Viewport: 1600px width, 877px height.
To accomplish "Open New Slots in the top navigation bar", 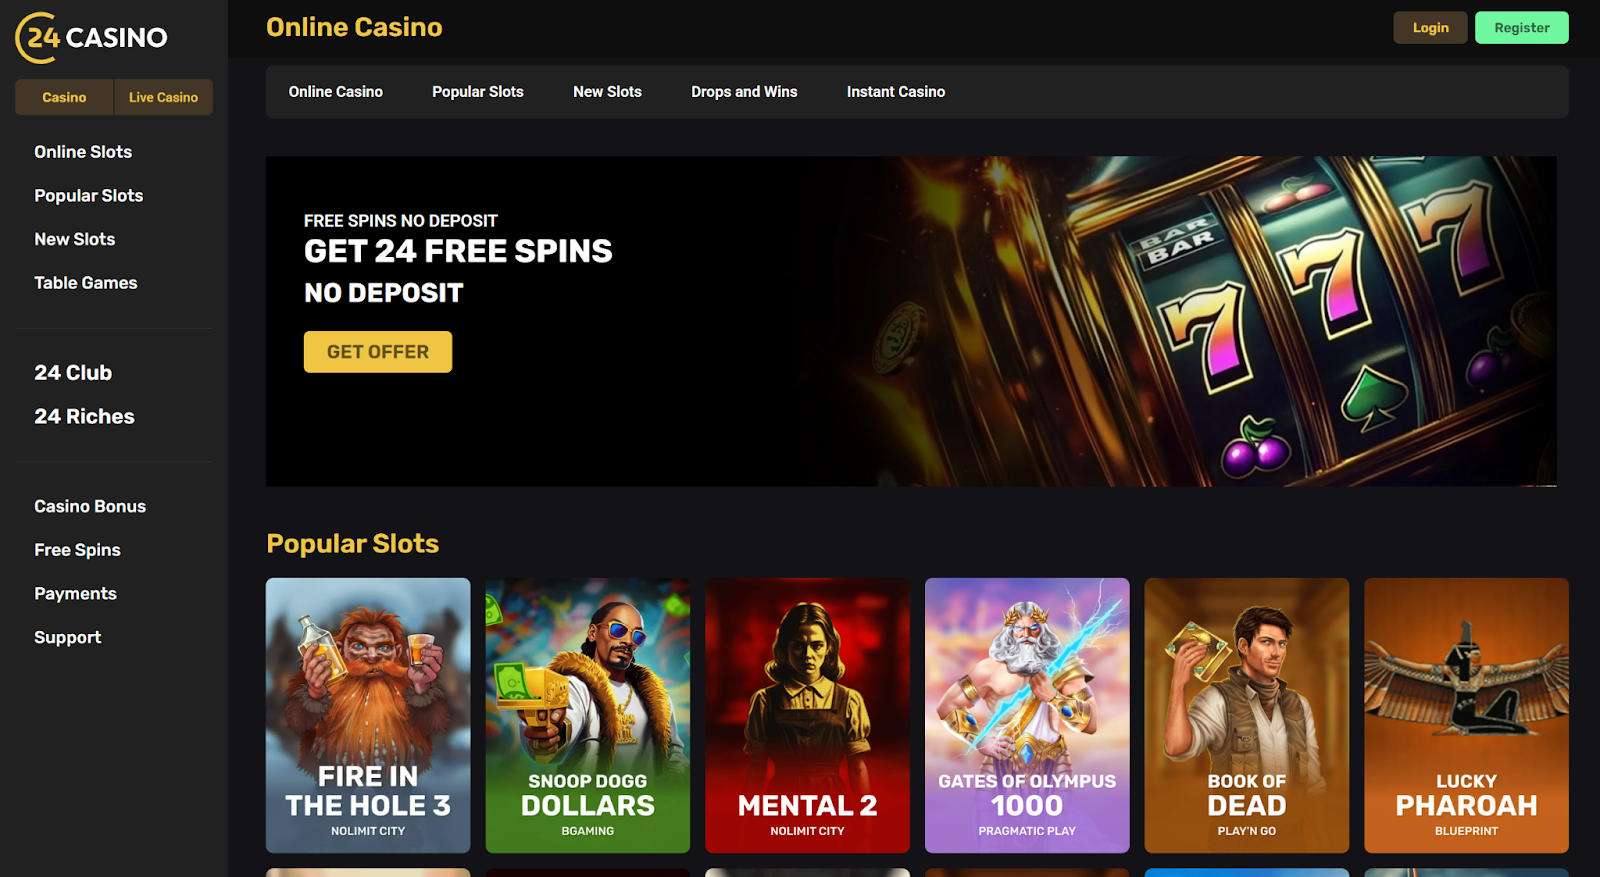I will pyautogui.click(x=607, y=92).
